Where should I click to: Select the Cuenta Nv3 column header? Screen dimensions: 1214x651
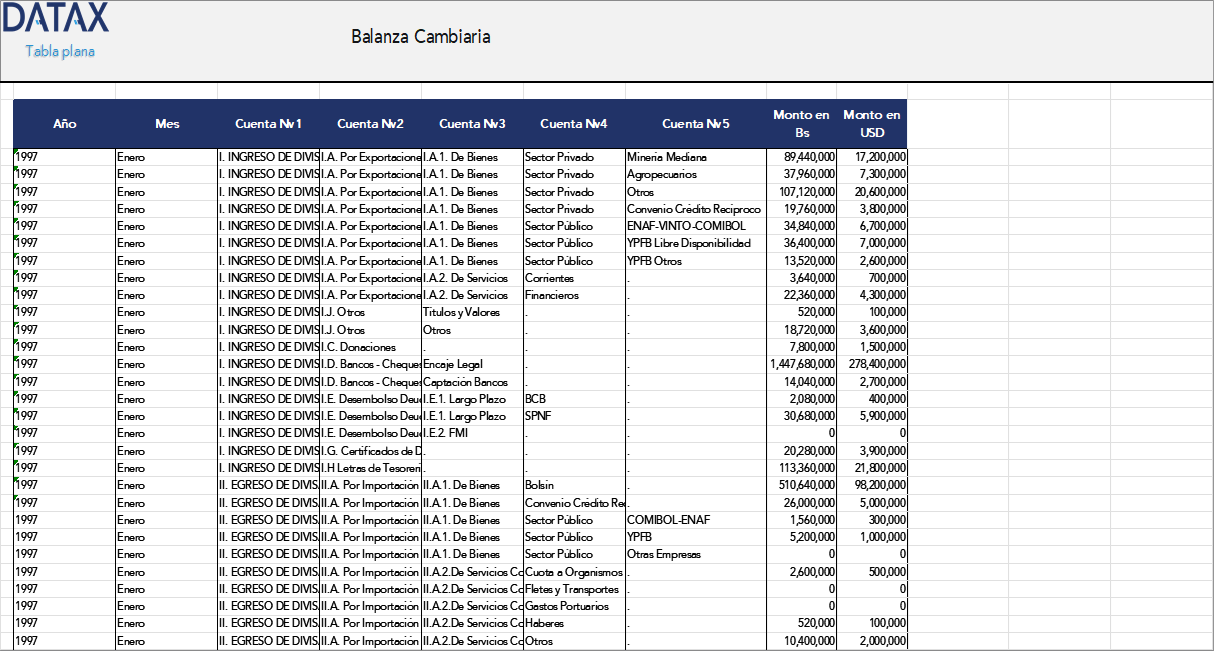(x=472, y=124)
